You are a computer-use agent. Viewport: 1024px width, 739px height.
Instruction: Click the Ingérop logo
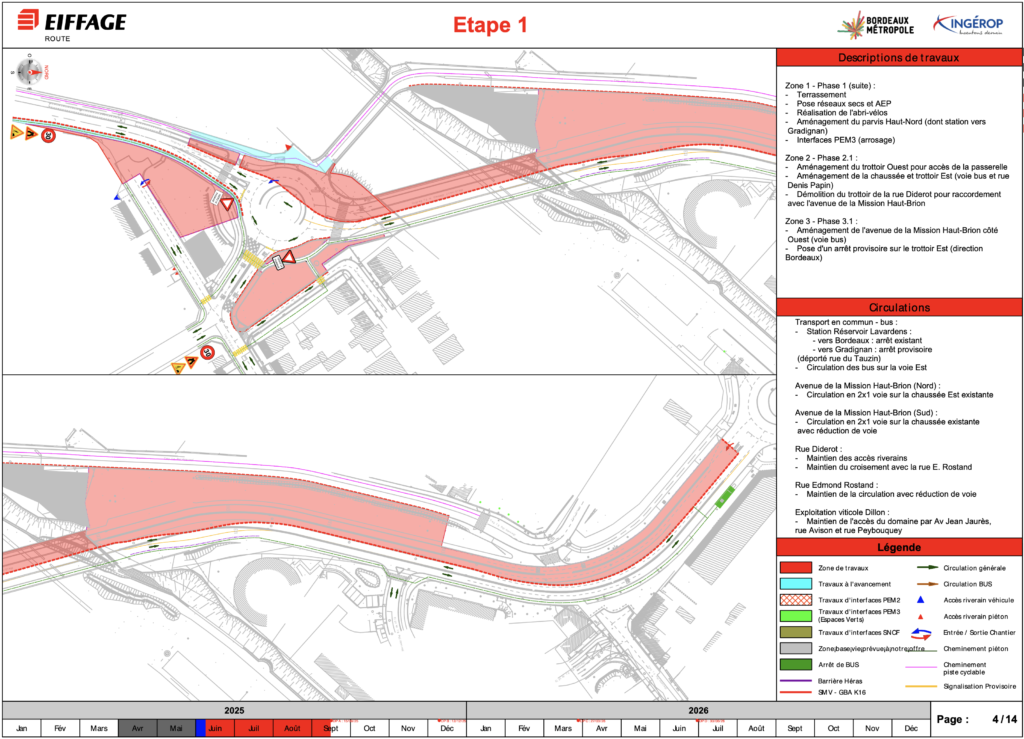(x=968, y=25)
